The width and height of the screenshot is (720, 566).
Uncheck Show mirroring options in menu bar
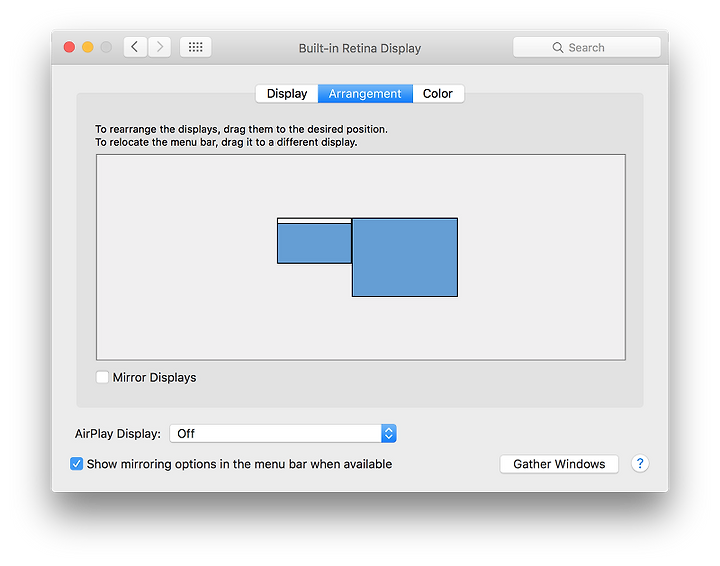(x=76, y=464)
